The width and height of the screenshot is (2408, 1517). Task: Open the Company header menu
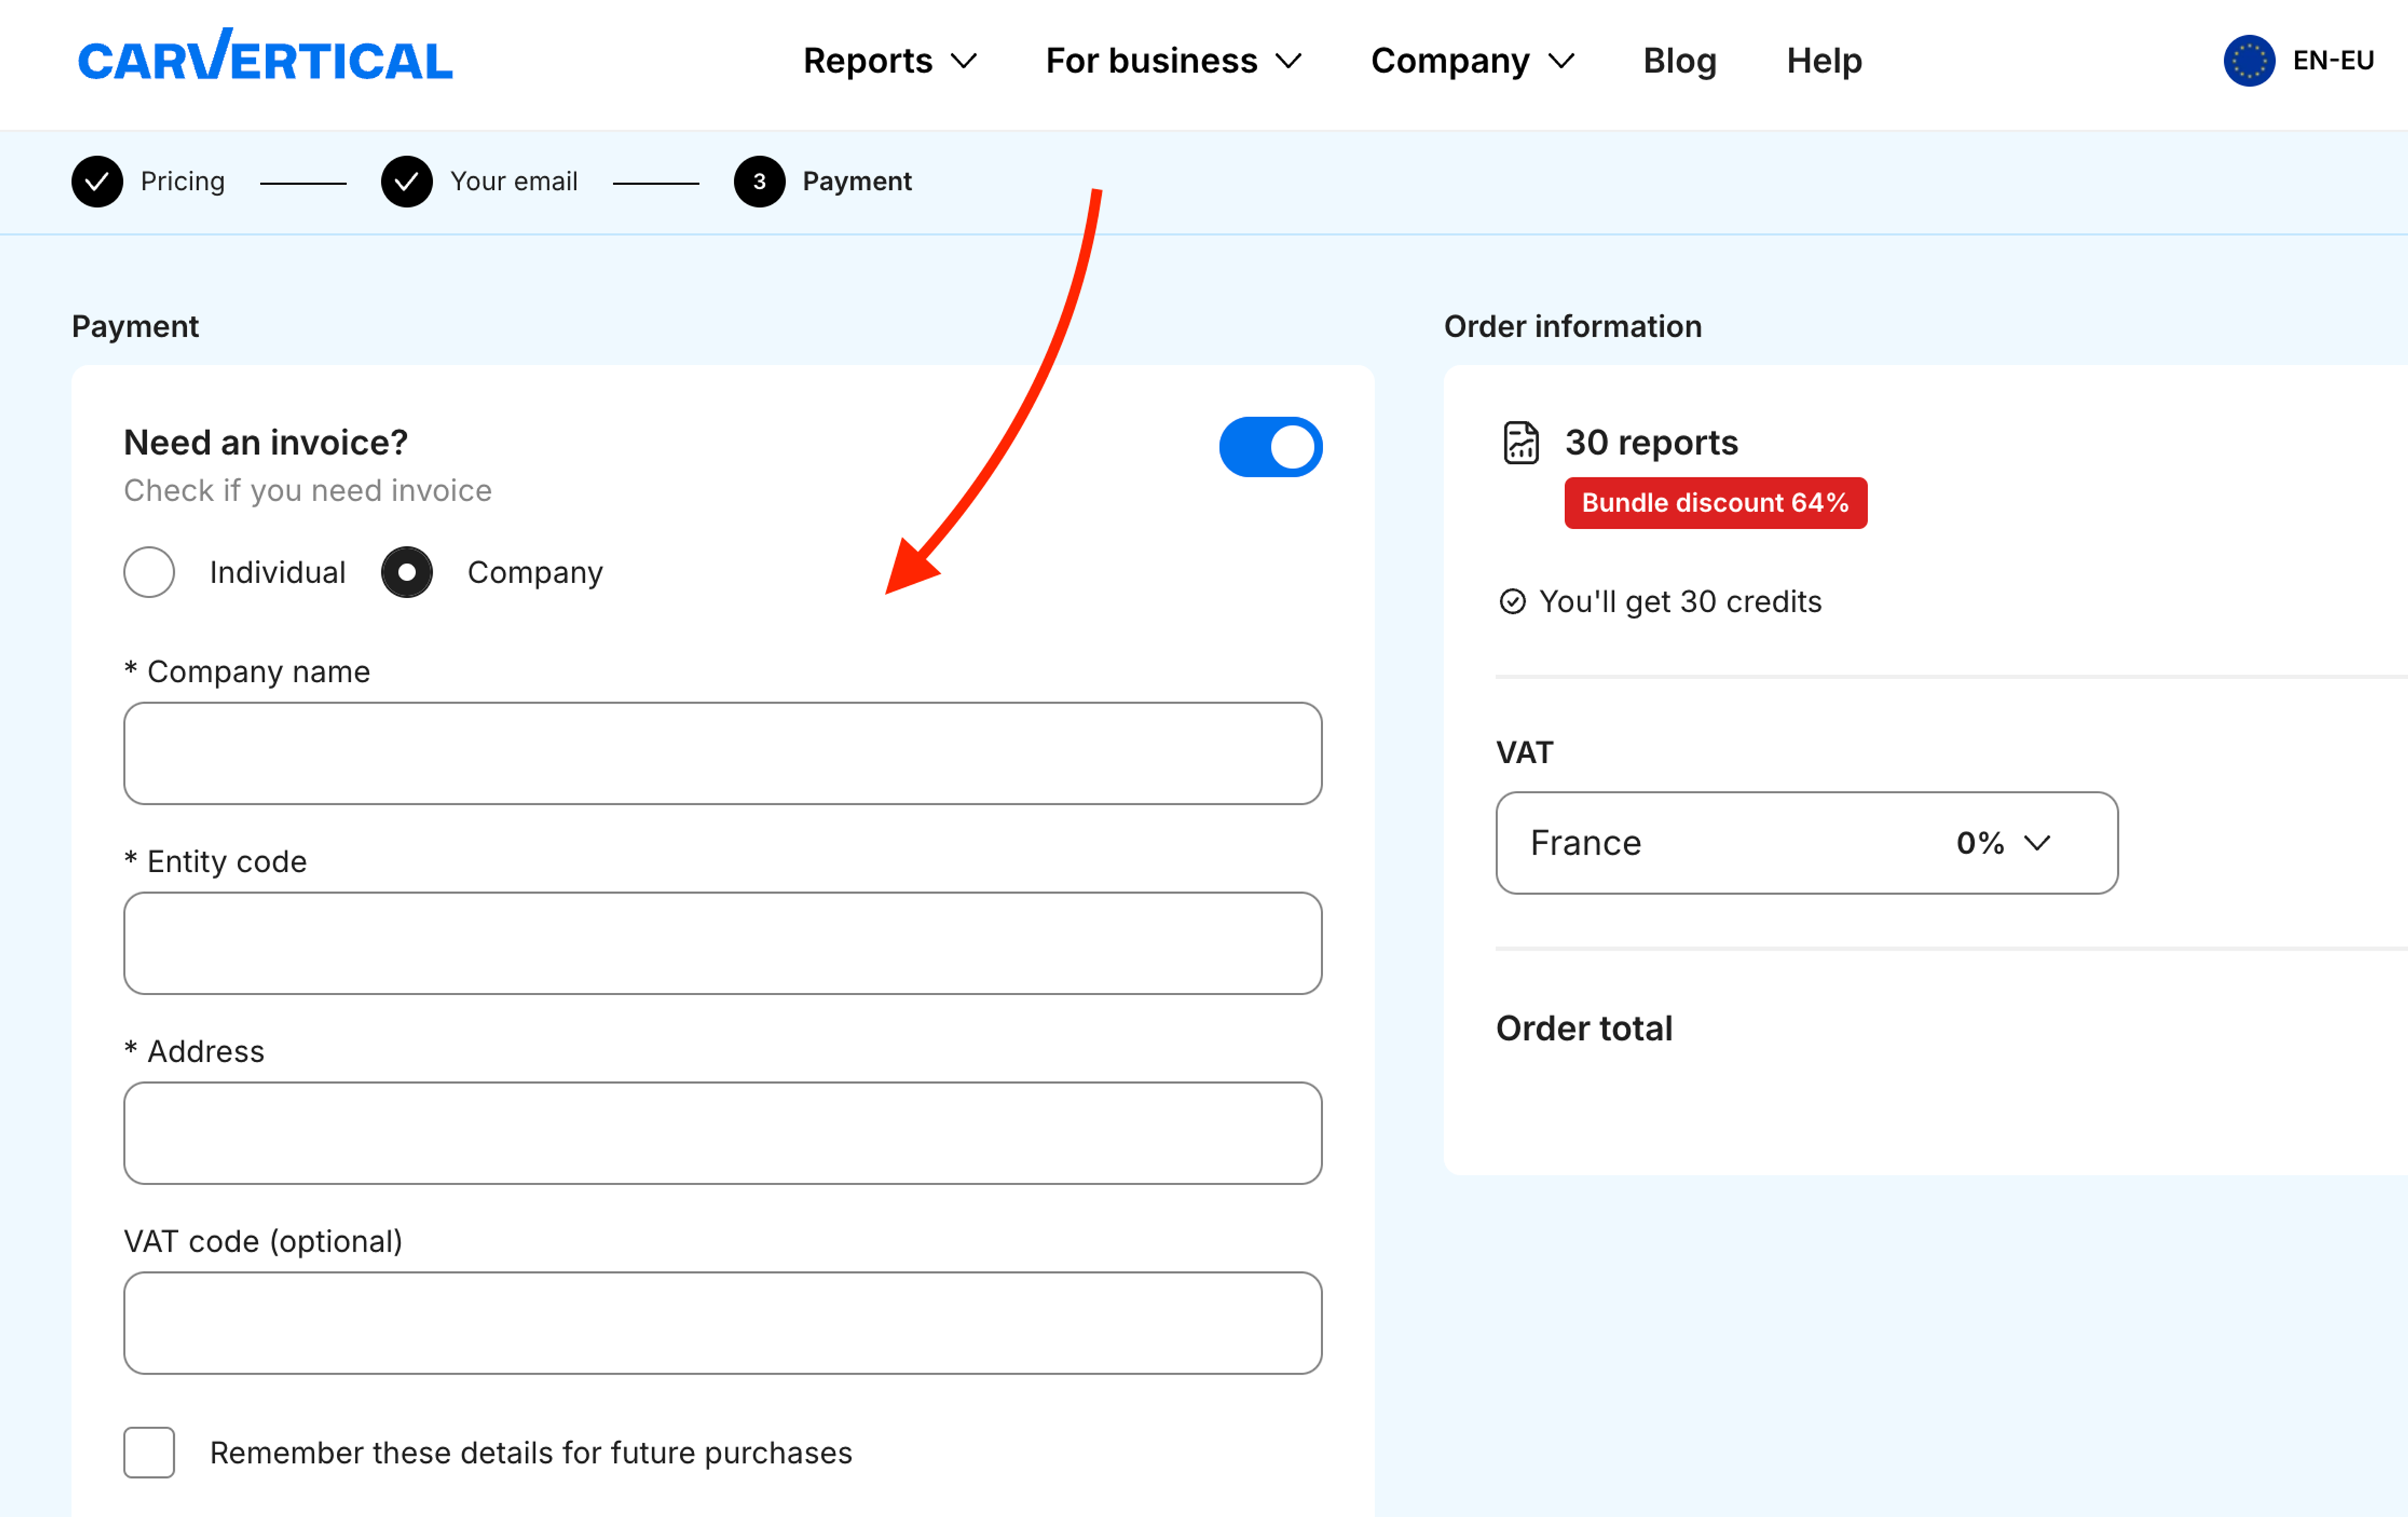click(1471, 61)
